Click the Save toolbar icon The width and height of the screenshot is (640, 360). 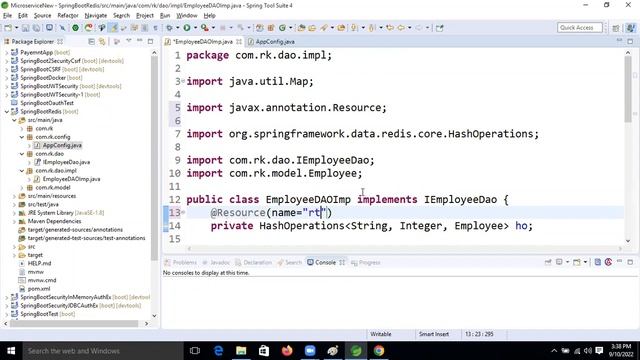(25, 28)
